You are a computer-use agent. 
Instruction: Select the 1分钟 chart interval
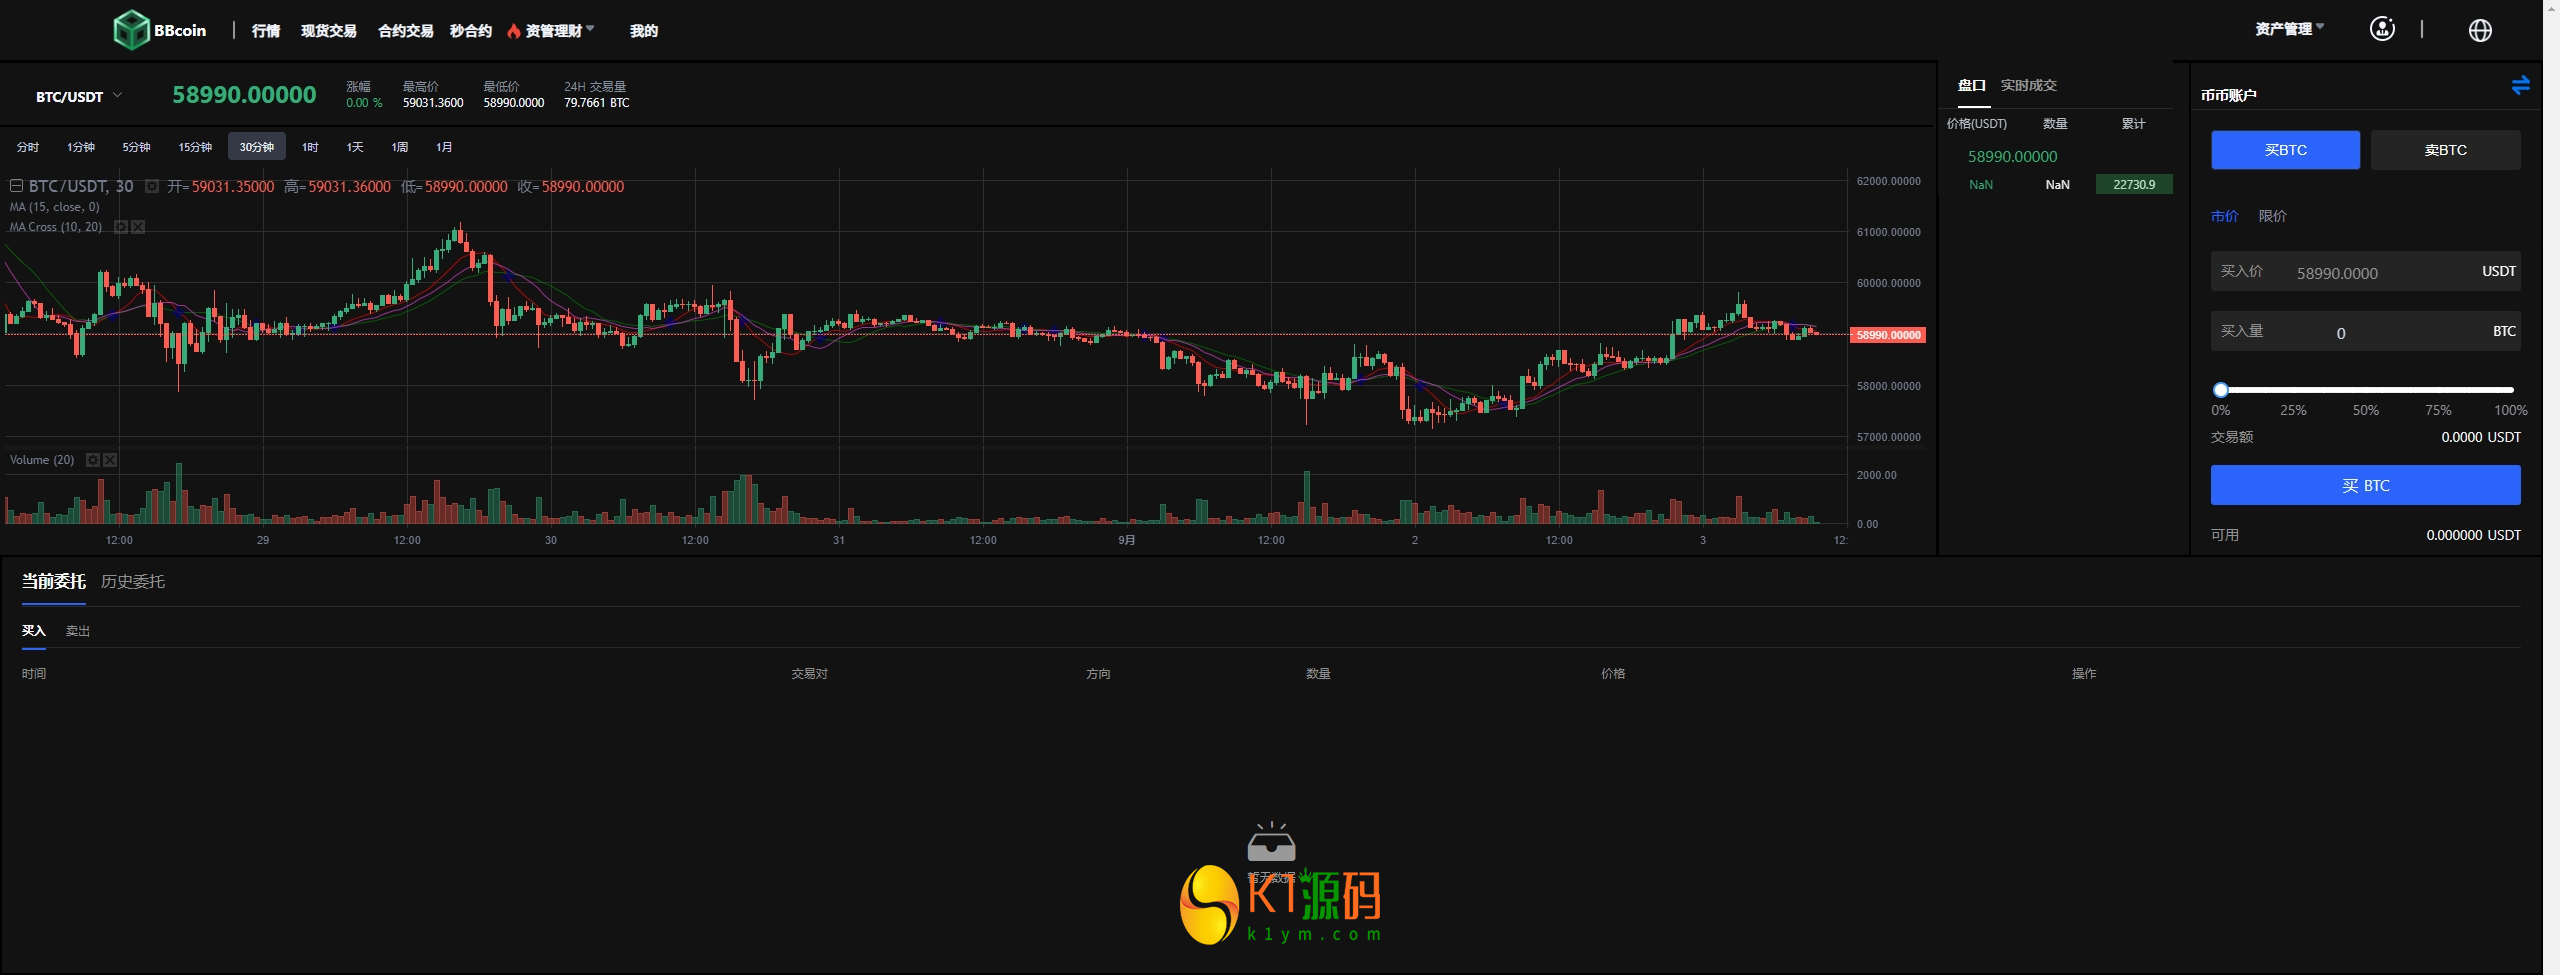click(81, 147)
